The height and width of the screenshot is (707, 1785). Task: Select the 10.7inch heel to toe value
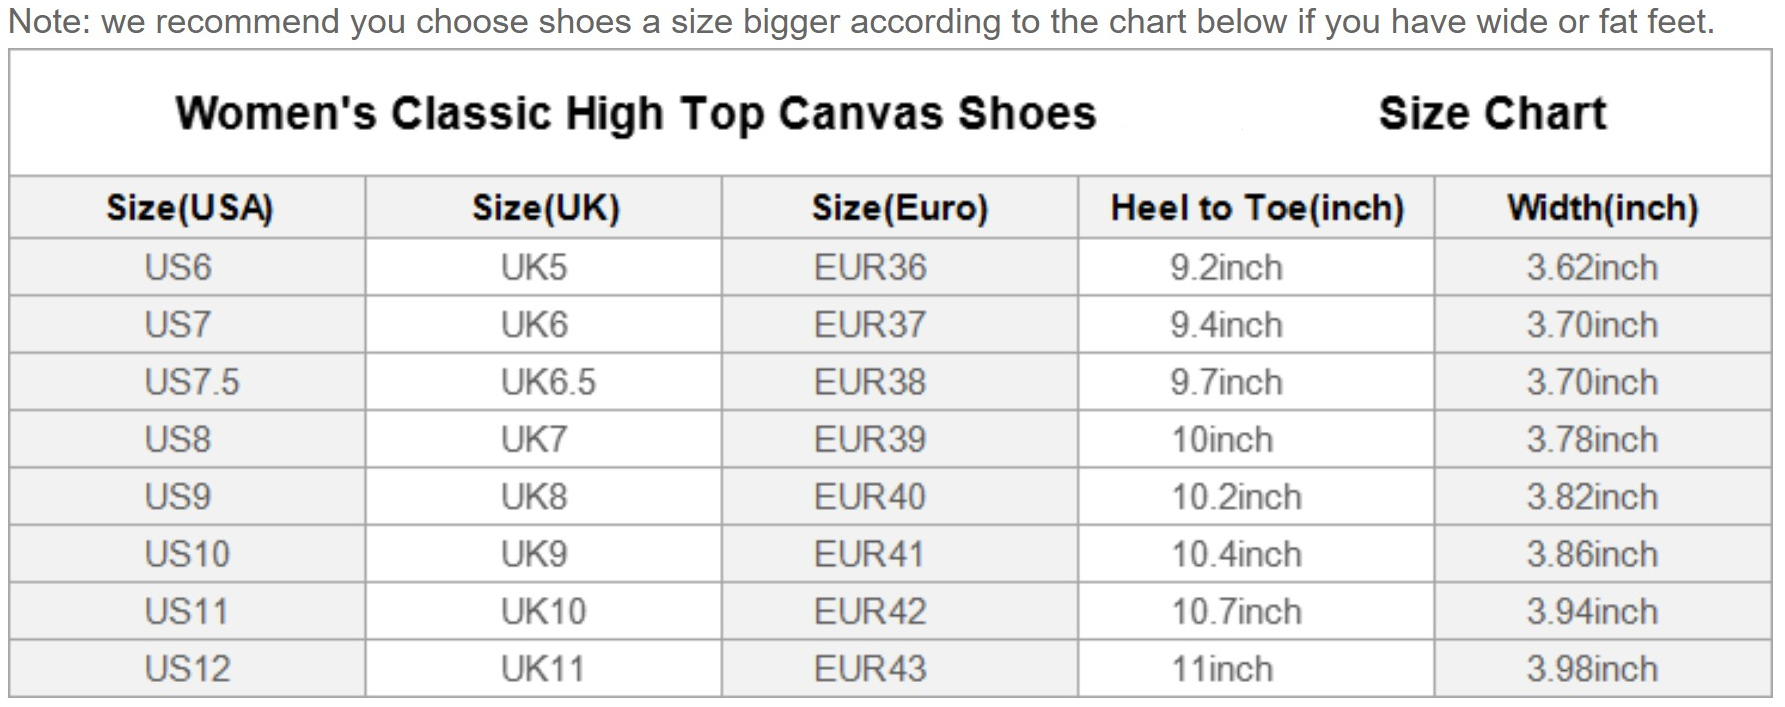click(1236, 611)
